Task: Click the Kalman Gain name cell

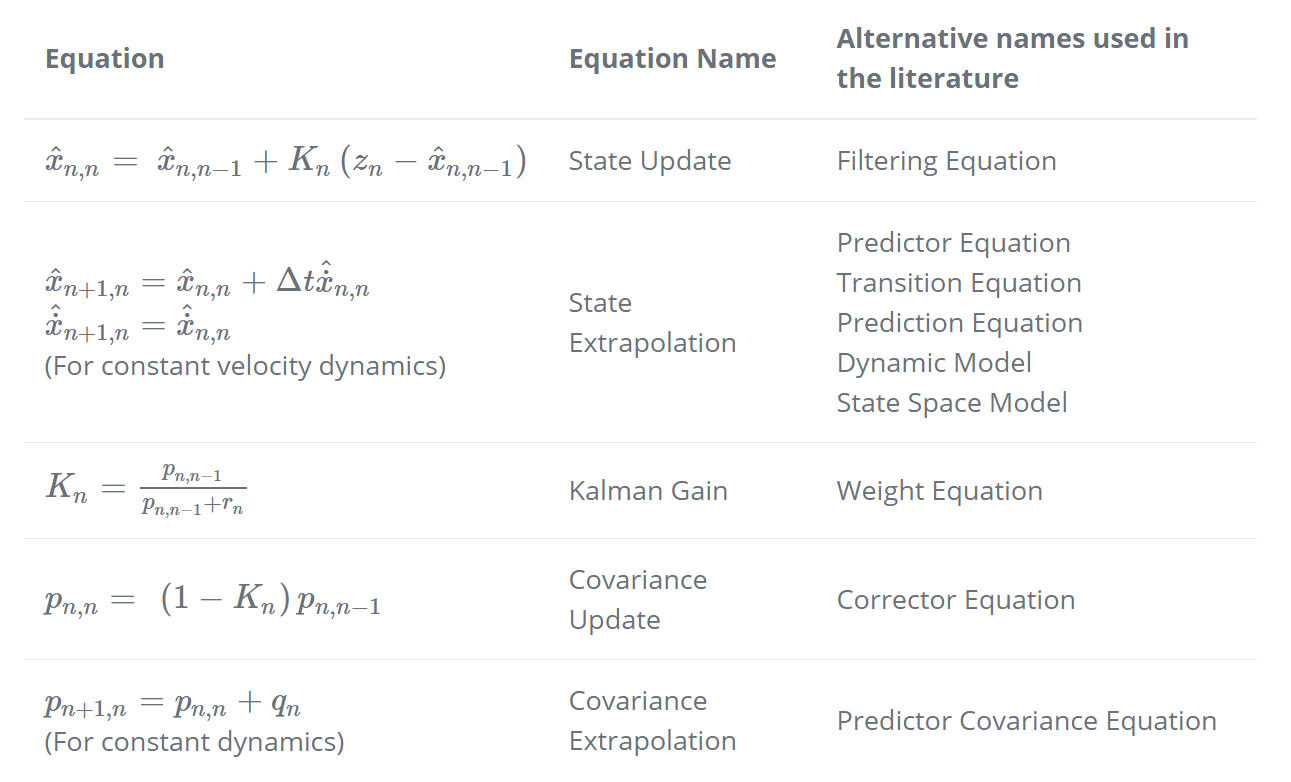Action: pos(648,491)
